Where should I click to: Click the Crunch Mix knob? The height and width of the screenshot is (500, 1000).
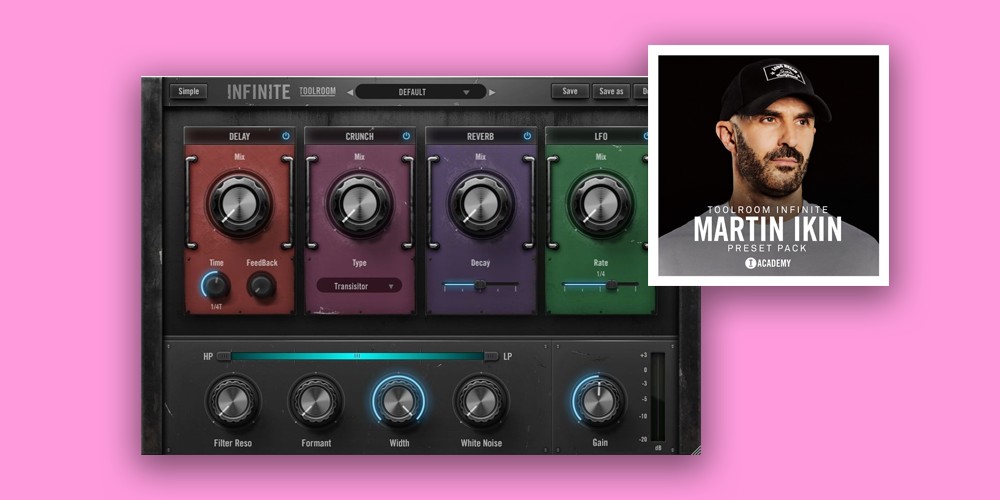pyautogui.click(x=359, y=204)
